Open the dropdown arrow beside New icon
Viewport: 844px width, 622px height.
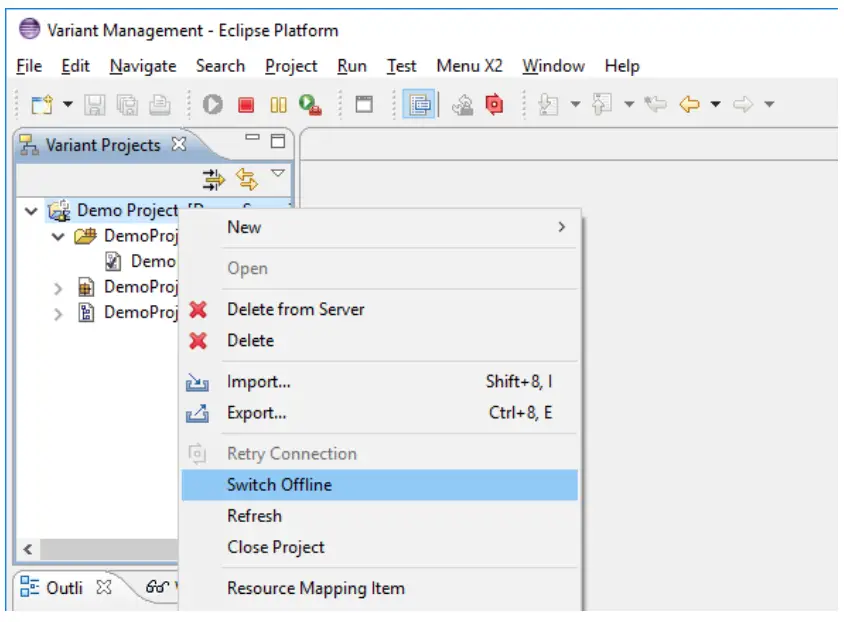[x=68, y=104]
